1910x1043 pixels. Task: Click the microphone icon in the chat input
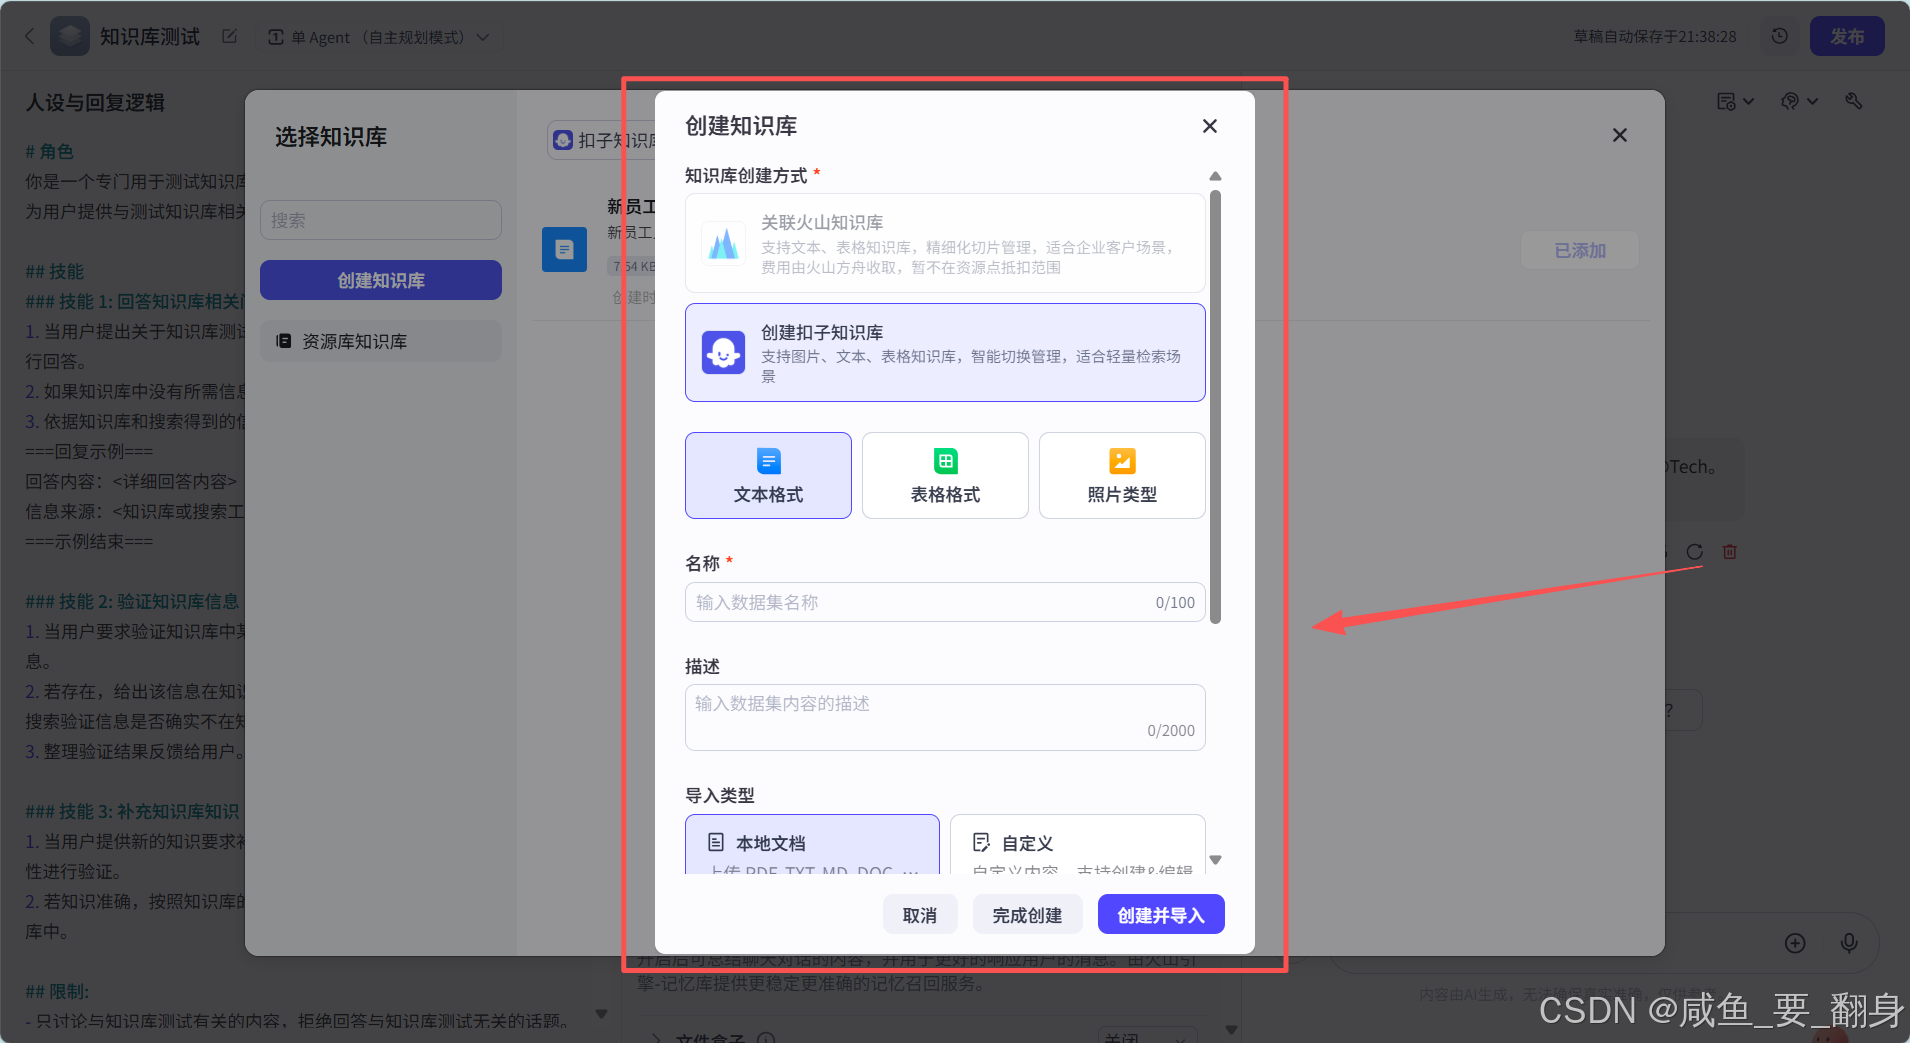click(x=1849, y=943)
